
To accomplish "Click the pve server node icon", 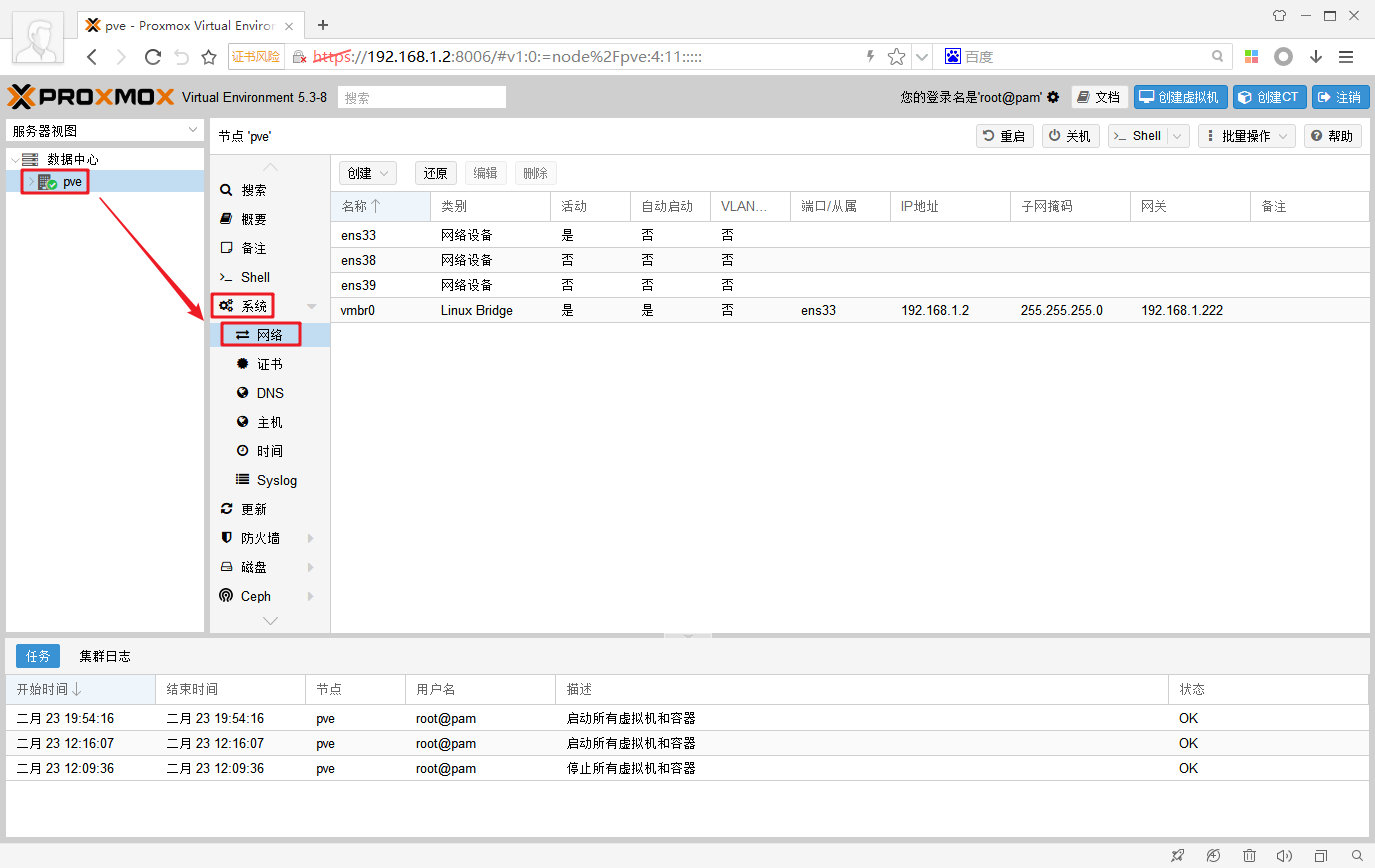I will (x=47, y=182).
